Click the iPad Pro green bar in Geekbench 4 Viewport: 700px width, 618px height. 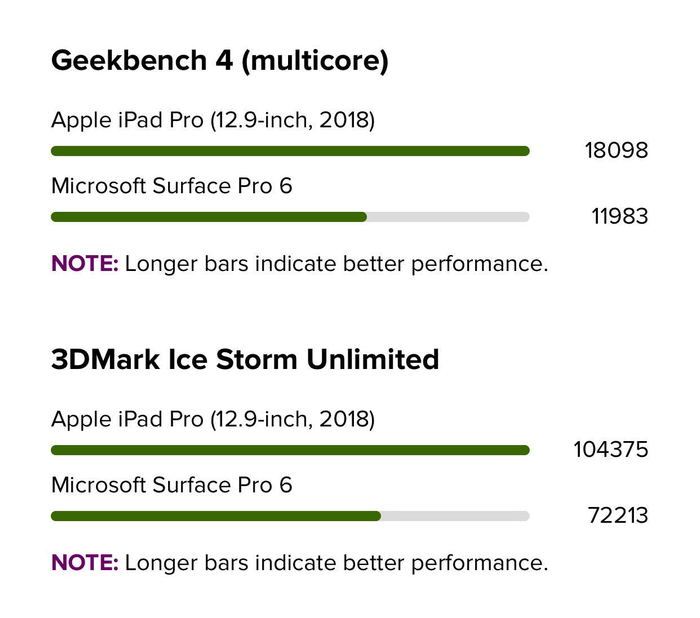[x=290, y=151]
